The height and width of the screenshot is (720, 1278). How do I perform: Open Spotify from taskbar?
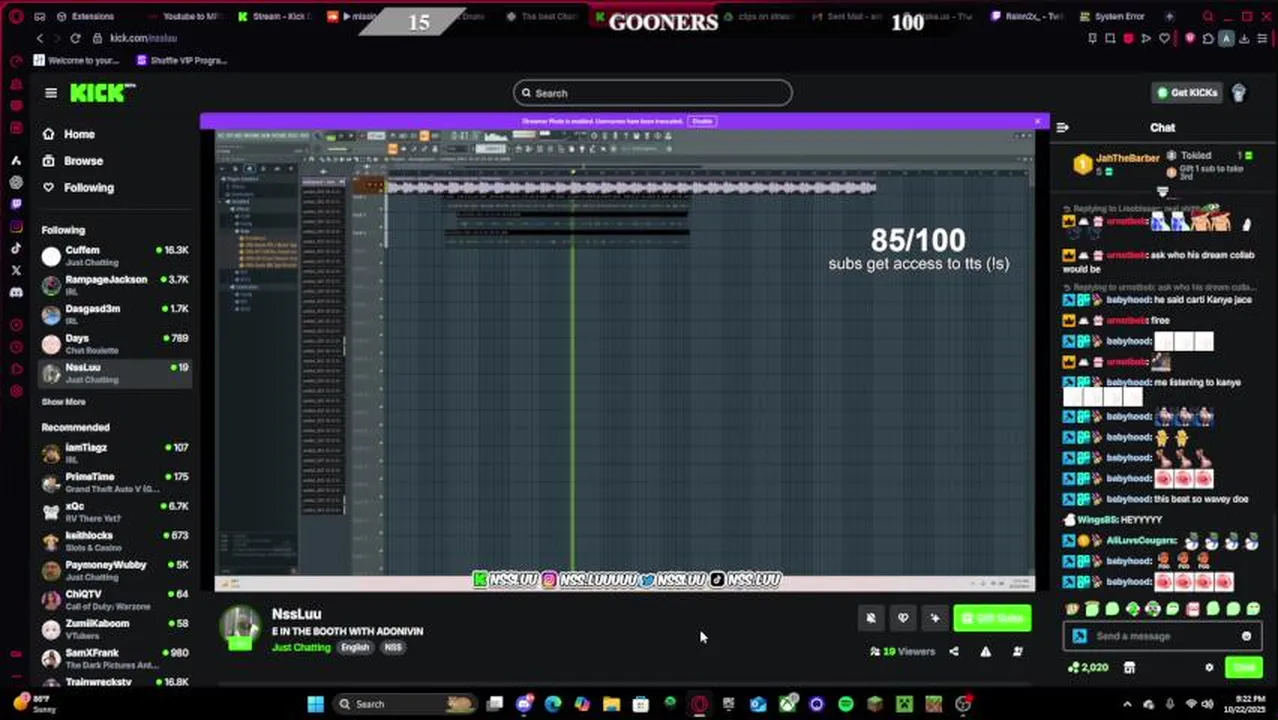point(846,704)
